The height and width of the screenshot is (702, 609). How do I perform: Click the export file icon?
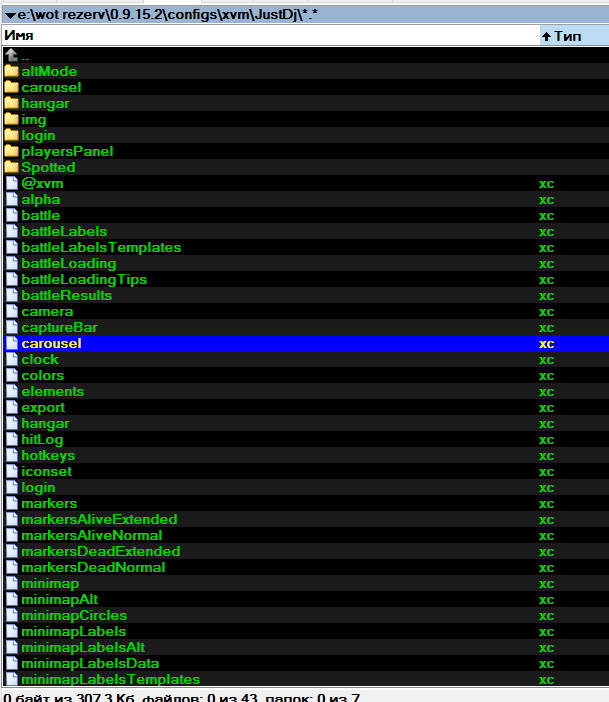point(12,407)
